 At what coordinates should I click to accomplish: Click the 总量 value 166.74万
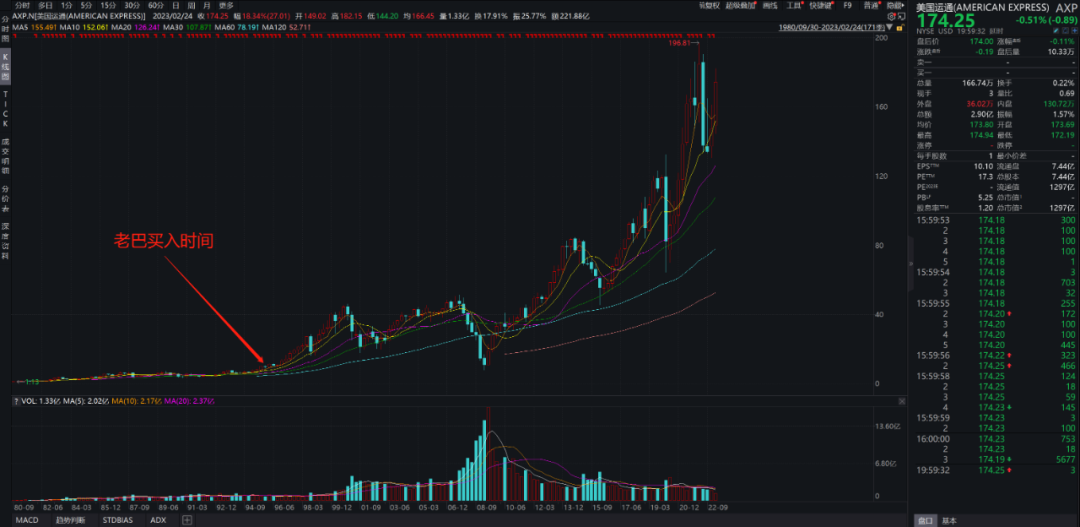tap(978, 83)
